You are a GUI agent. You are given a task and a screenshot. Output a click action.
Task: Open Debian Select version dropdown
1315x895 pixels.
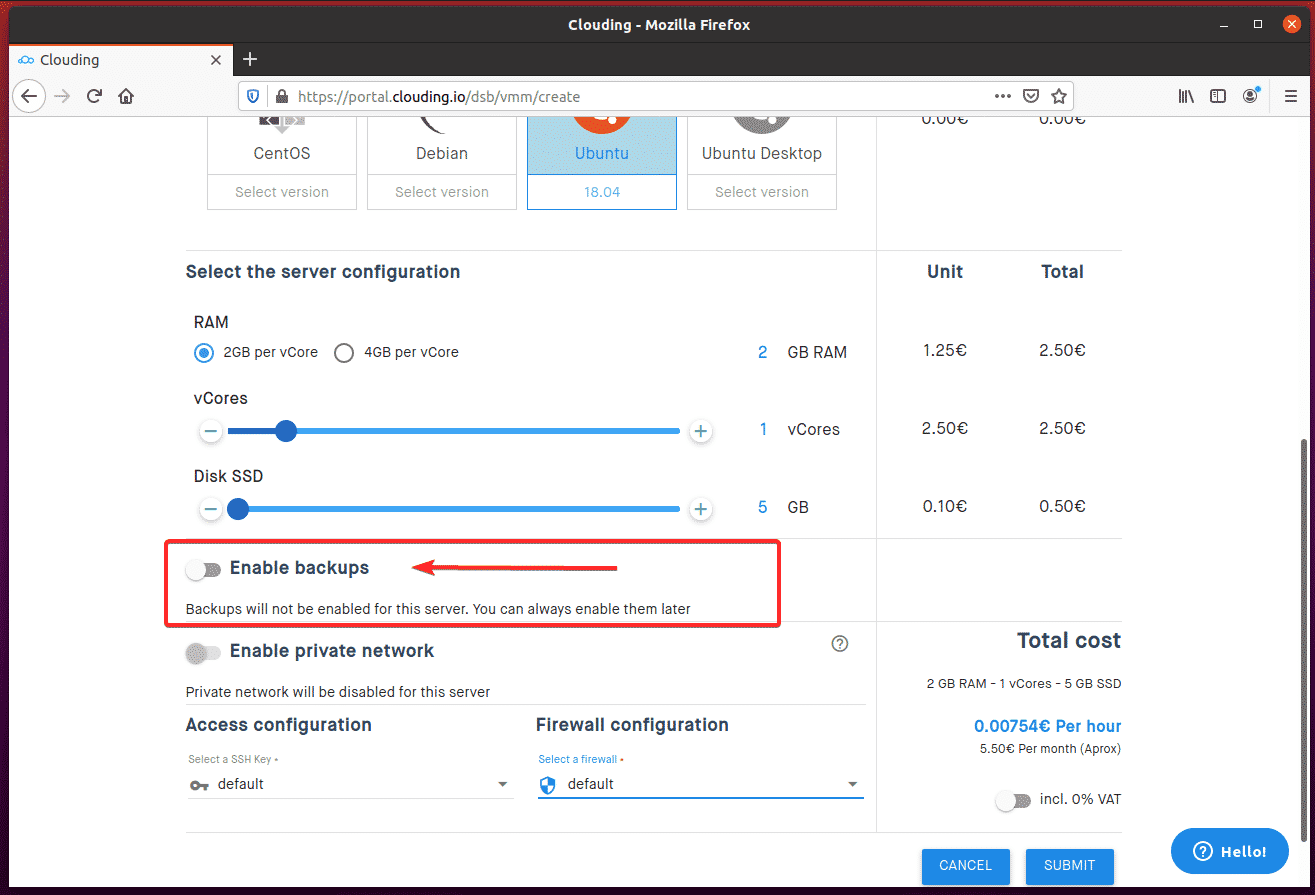pos(442,192)
